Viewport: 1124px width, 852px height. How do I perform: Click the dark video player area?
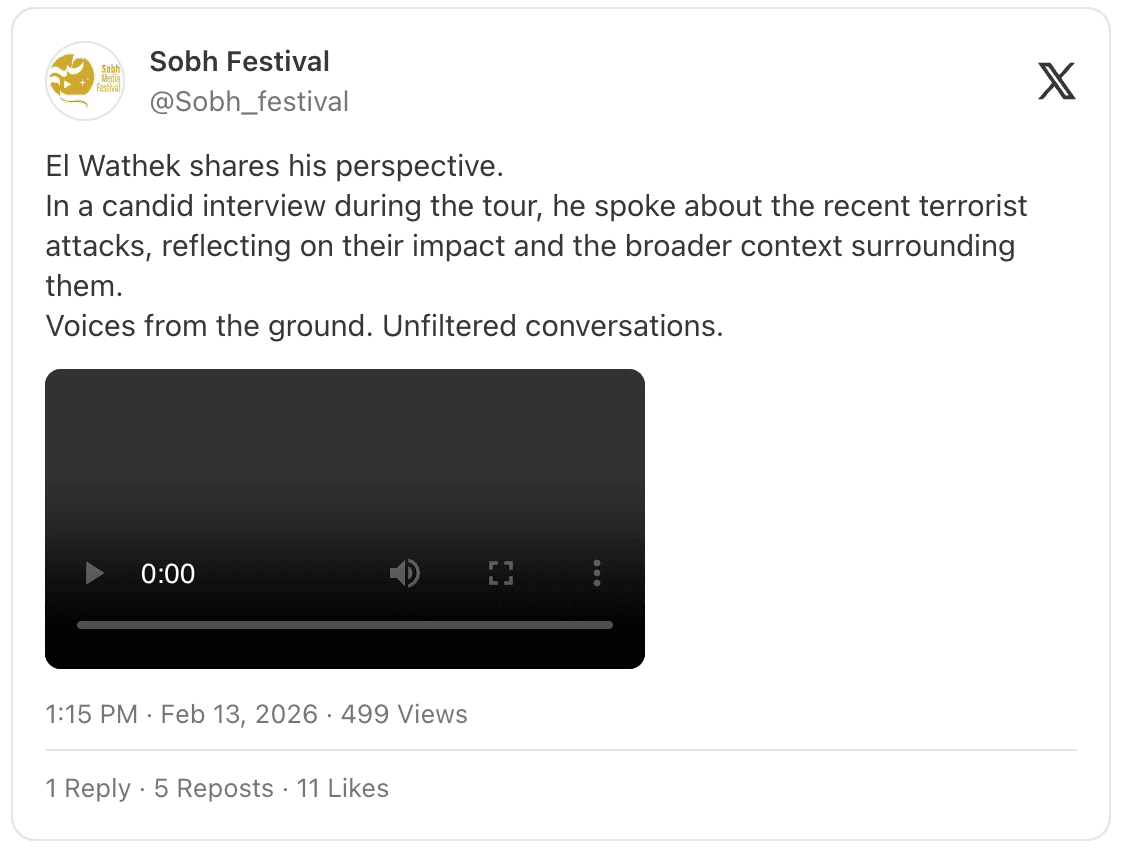point(345,460)
